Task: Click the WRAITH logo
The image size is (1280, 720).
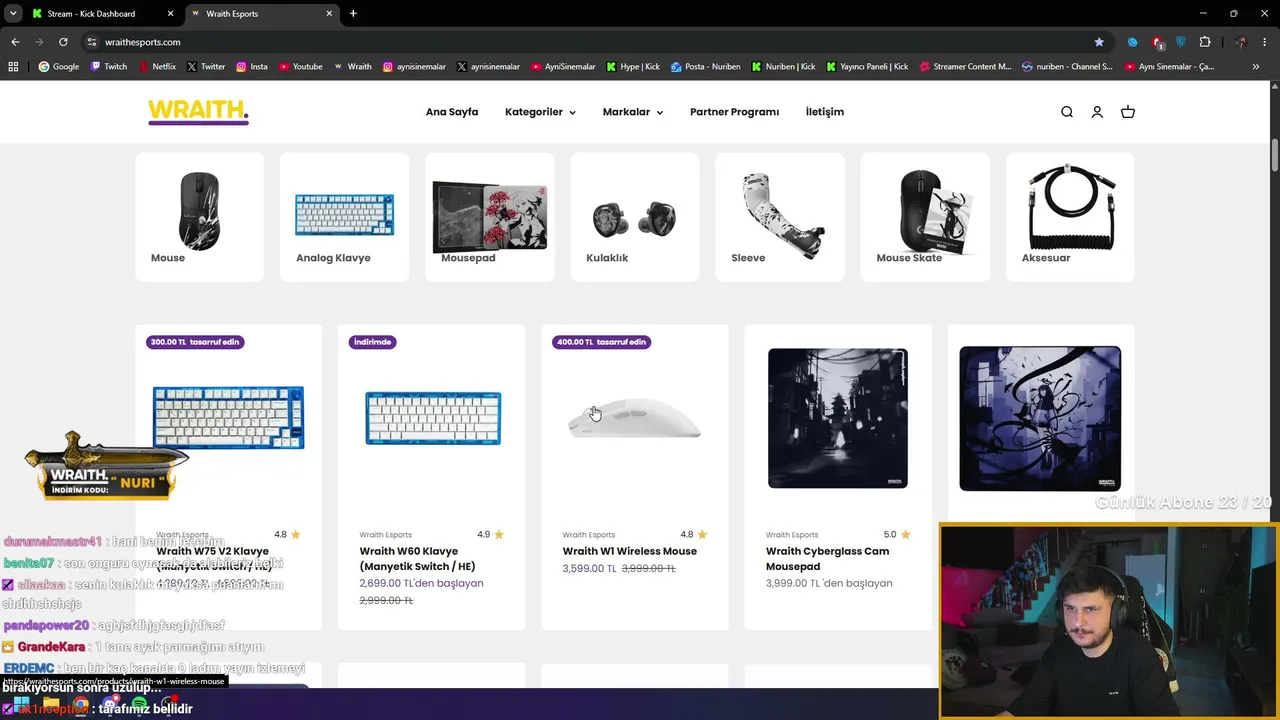Action: click(x=198, y=112)
